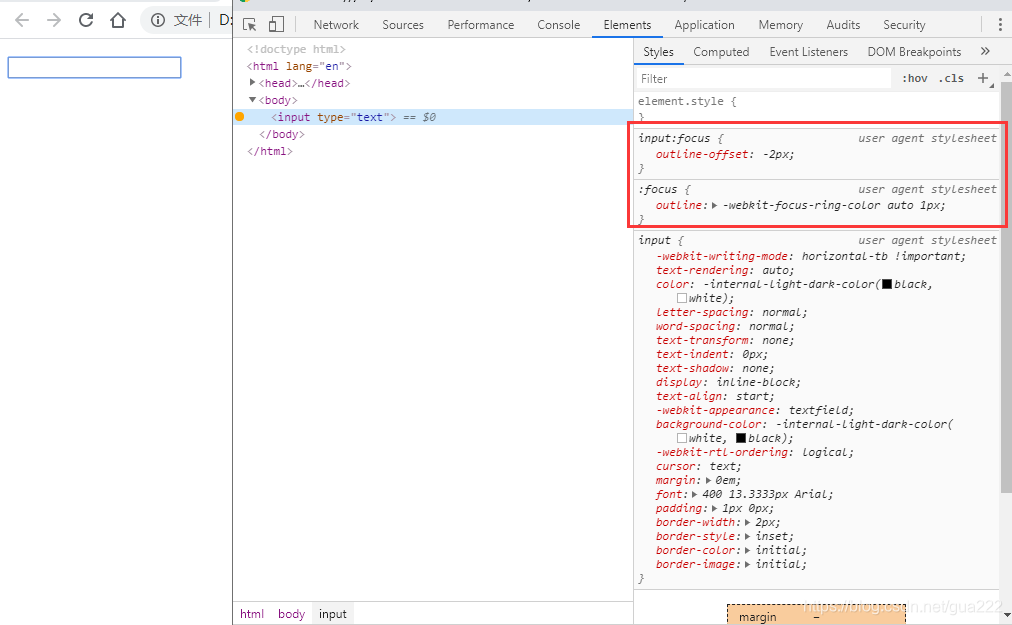
Task: Switch to the Console tab
Action: pos(558,25)
